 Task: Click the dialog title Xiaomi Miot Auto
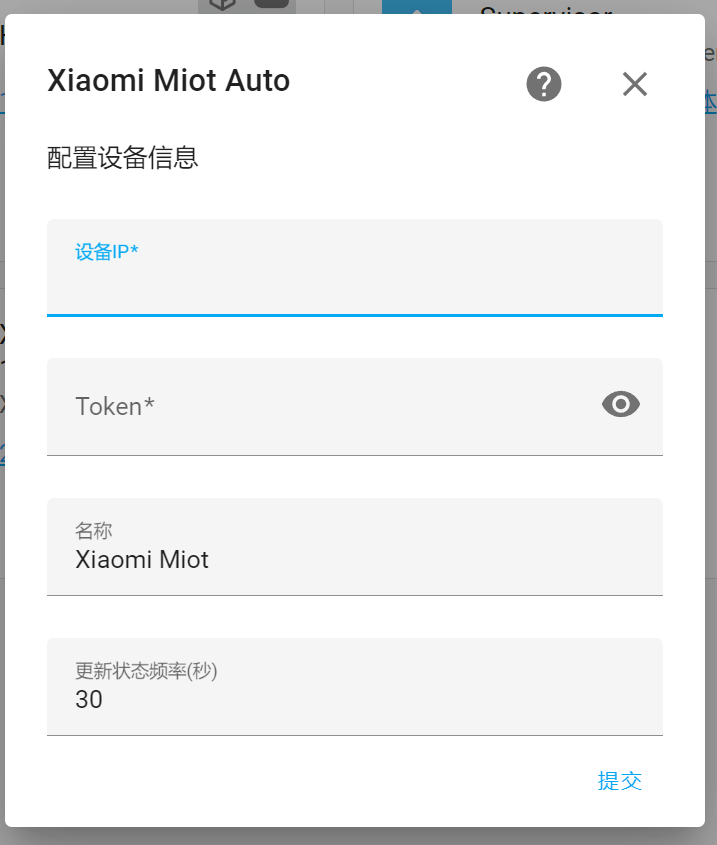coord(168,81)
